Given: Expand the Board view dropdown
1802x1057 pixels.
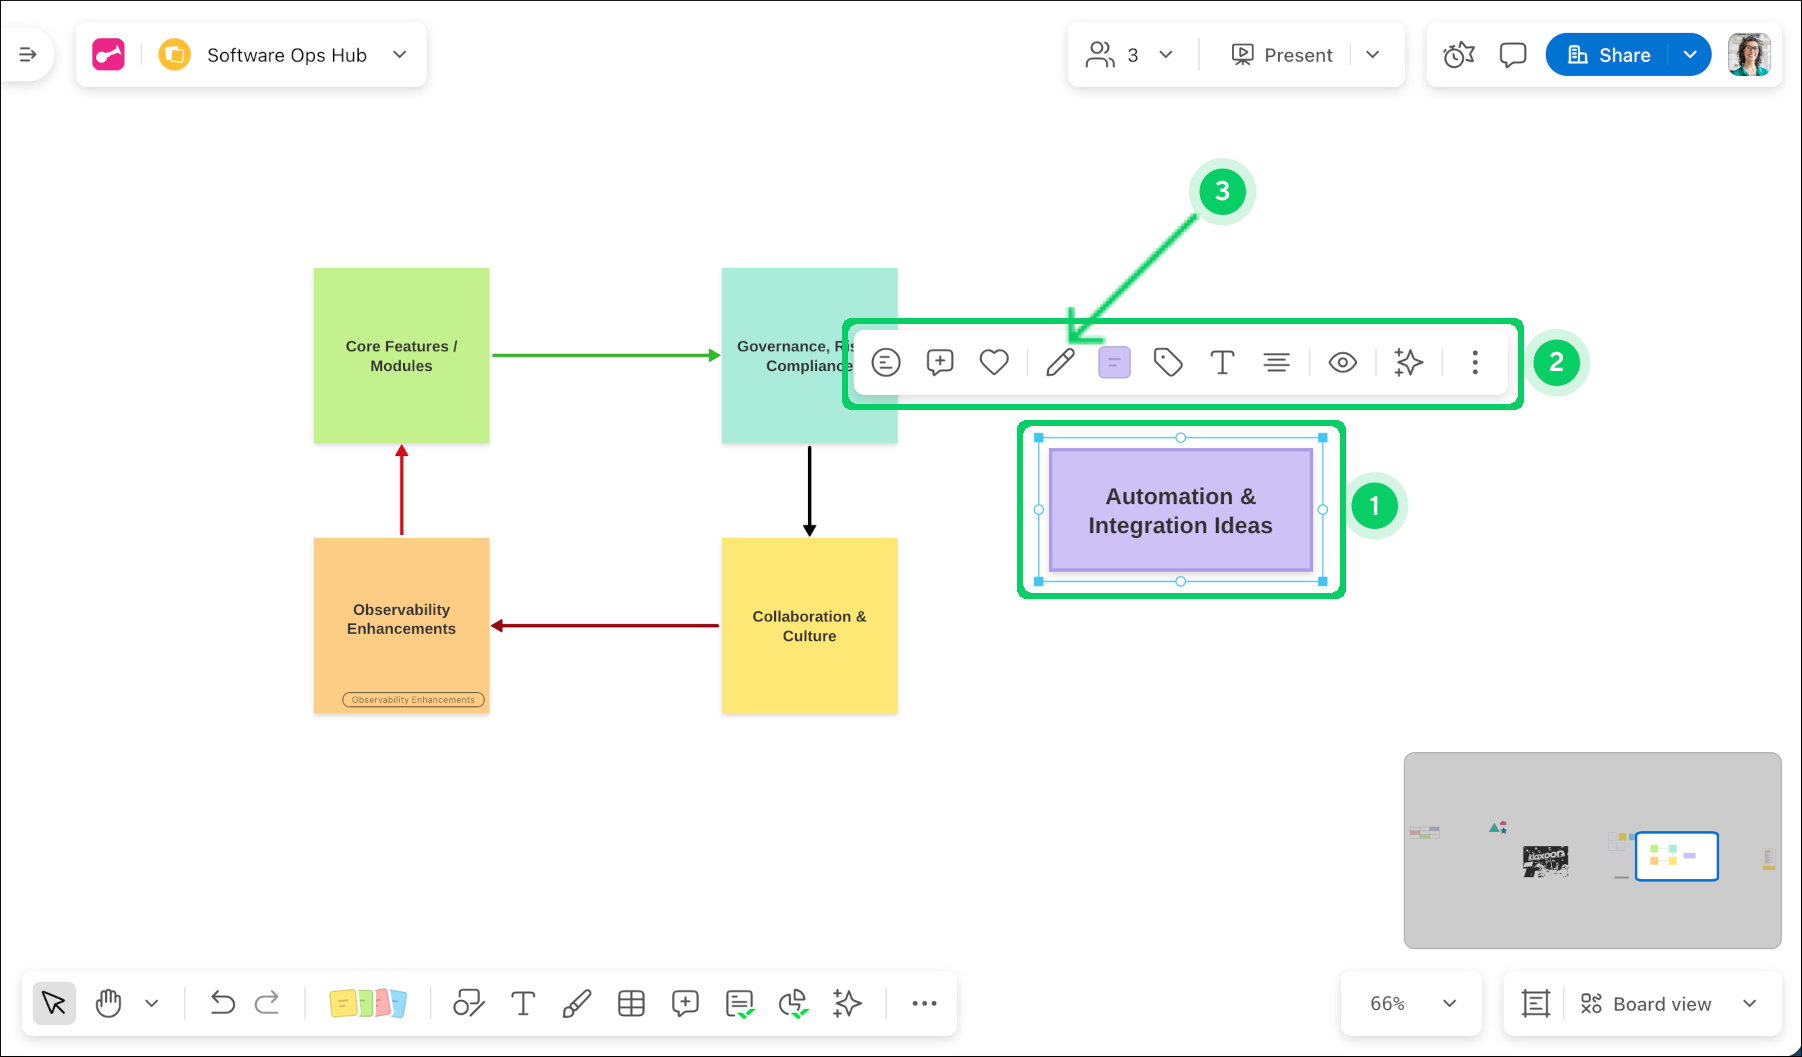Looking at the screenshot, I should [x=1749, y=1003].
